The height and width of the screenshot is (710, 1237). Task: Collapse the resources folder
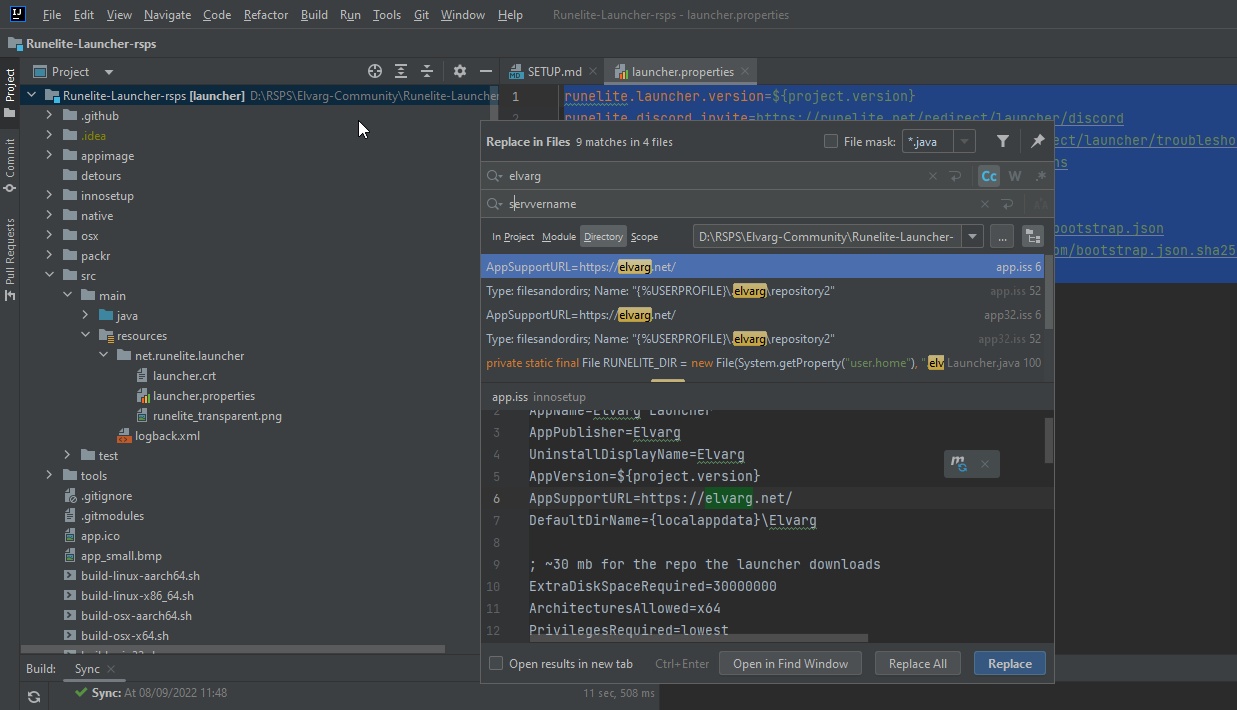pyautogui.click(x=85, y=336)
